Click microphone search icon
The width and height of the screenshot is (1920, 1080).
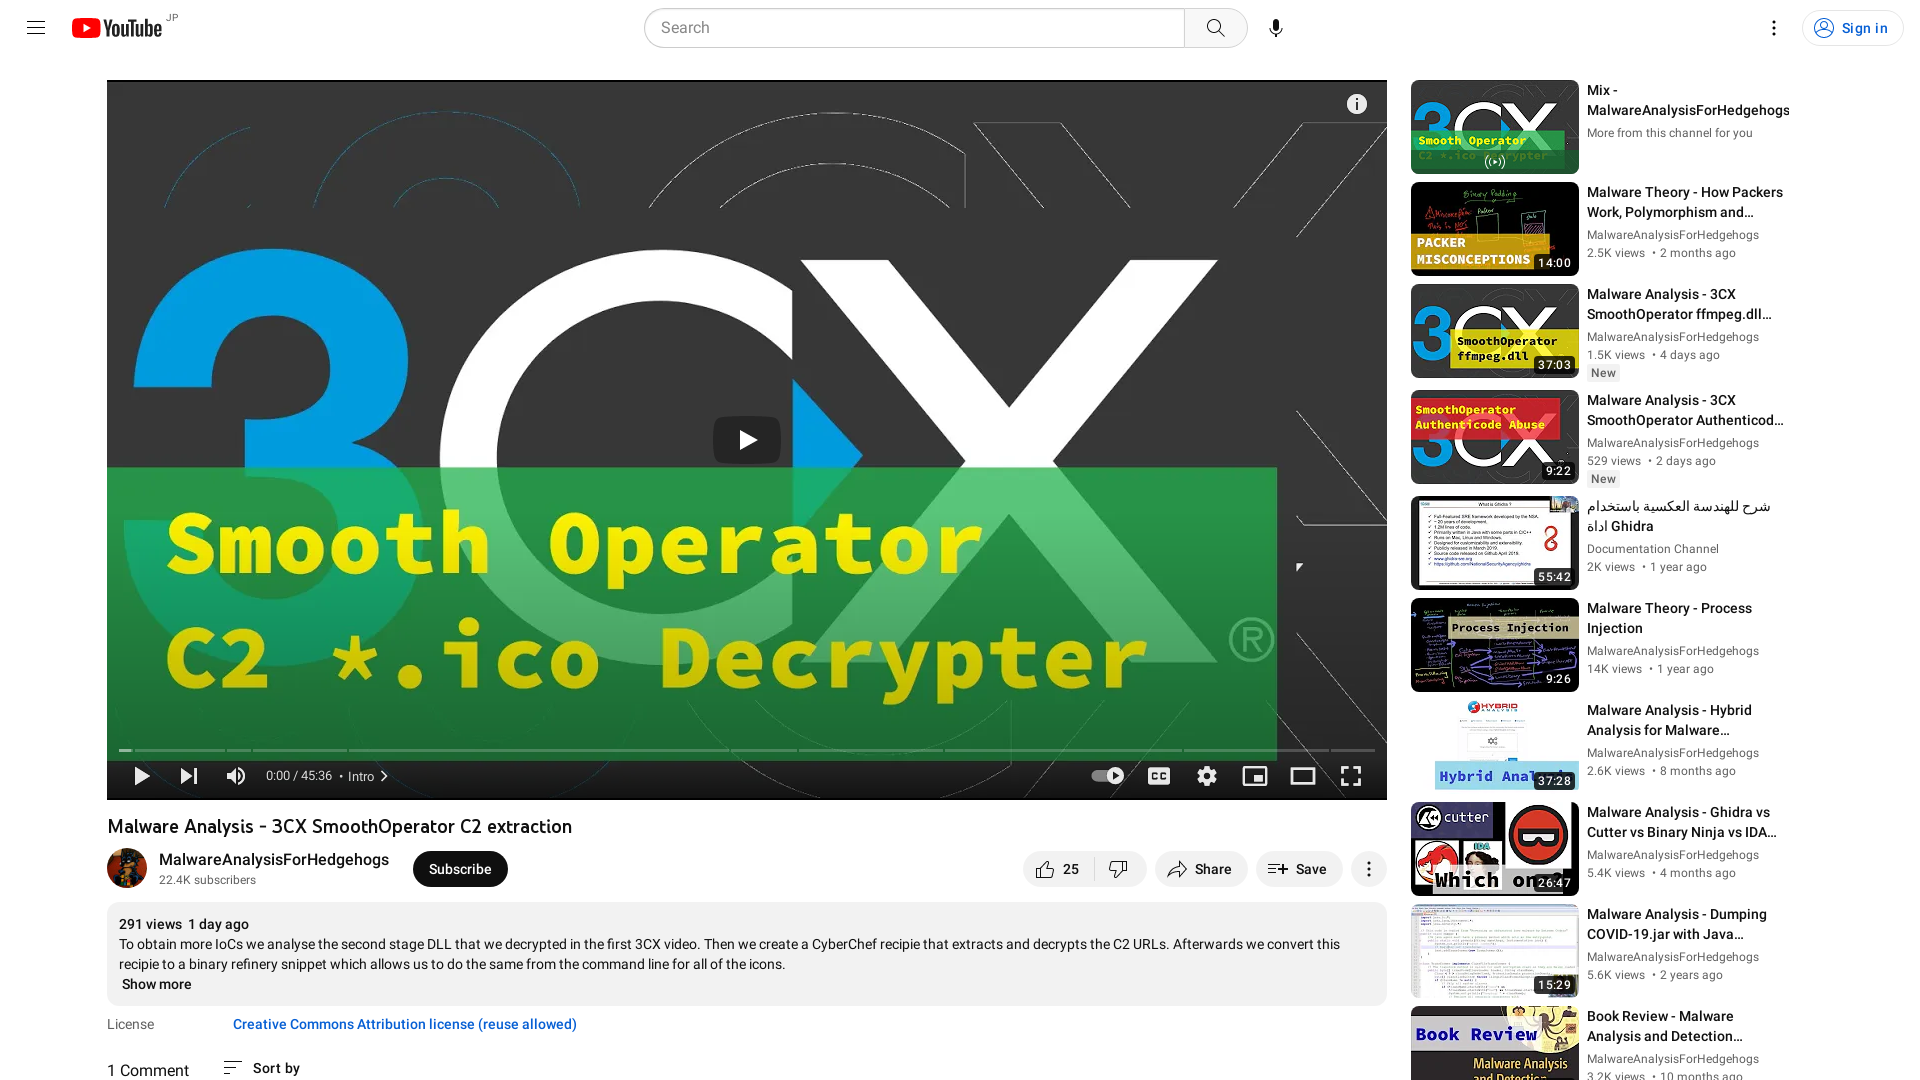pyautogui.click(x=1275, y=28)
